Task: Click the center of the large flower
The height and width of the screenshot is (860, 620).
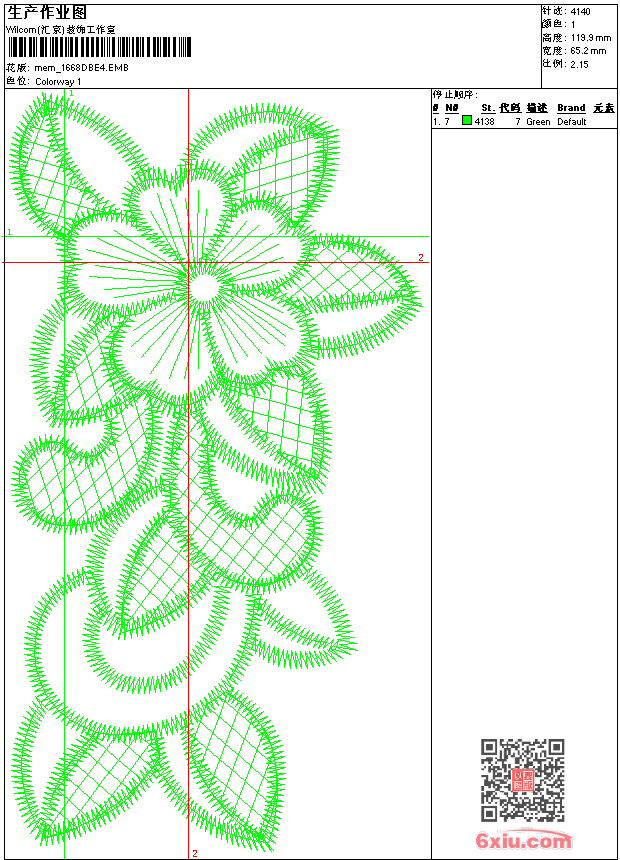Action: pyautogui.click(x=204, y=288)
